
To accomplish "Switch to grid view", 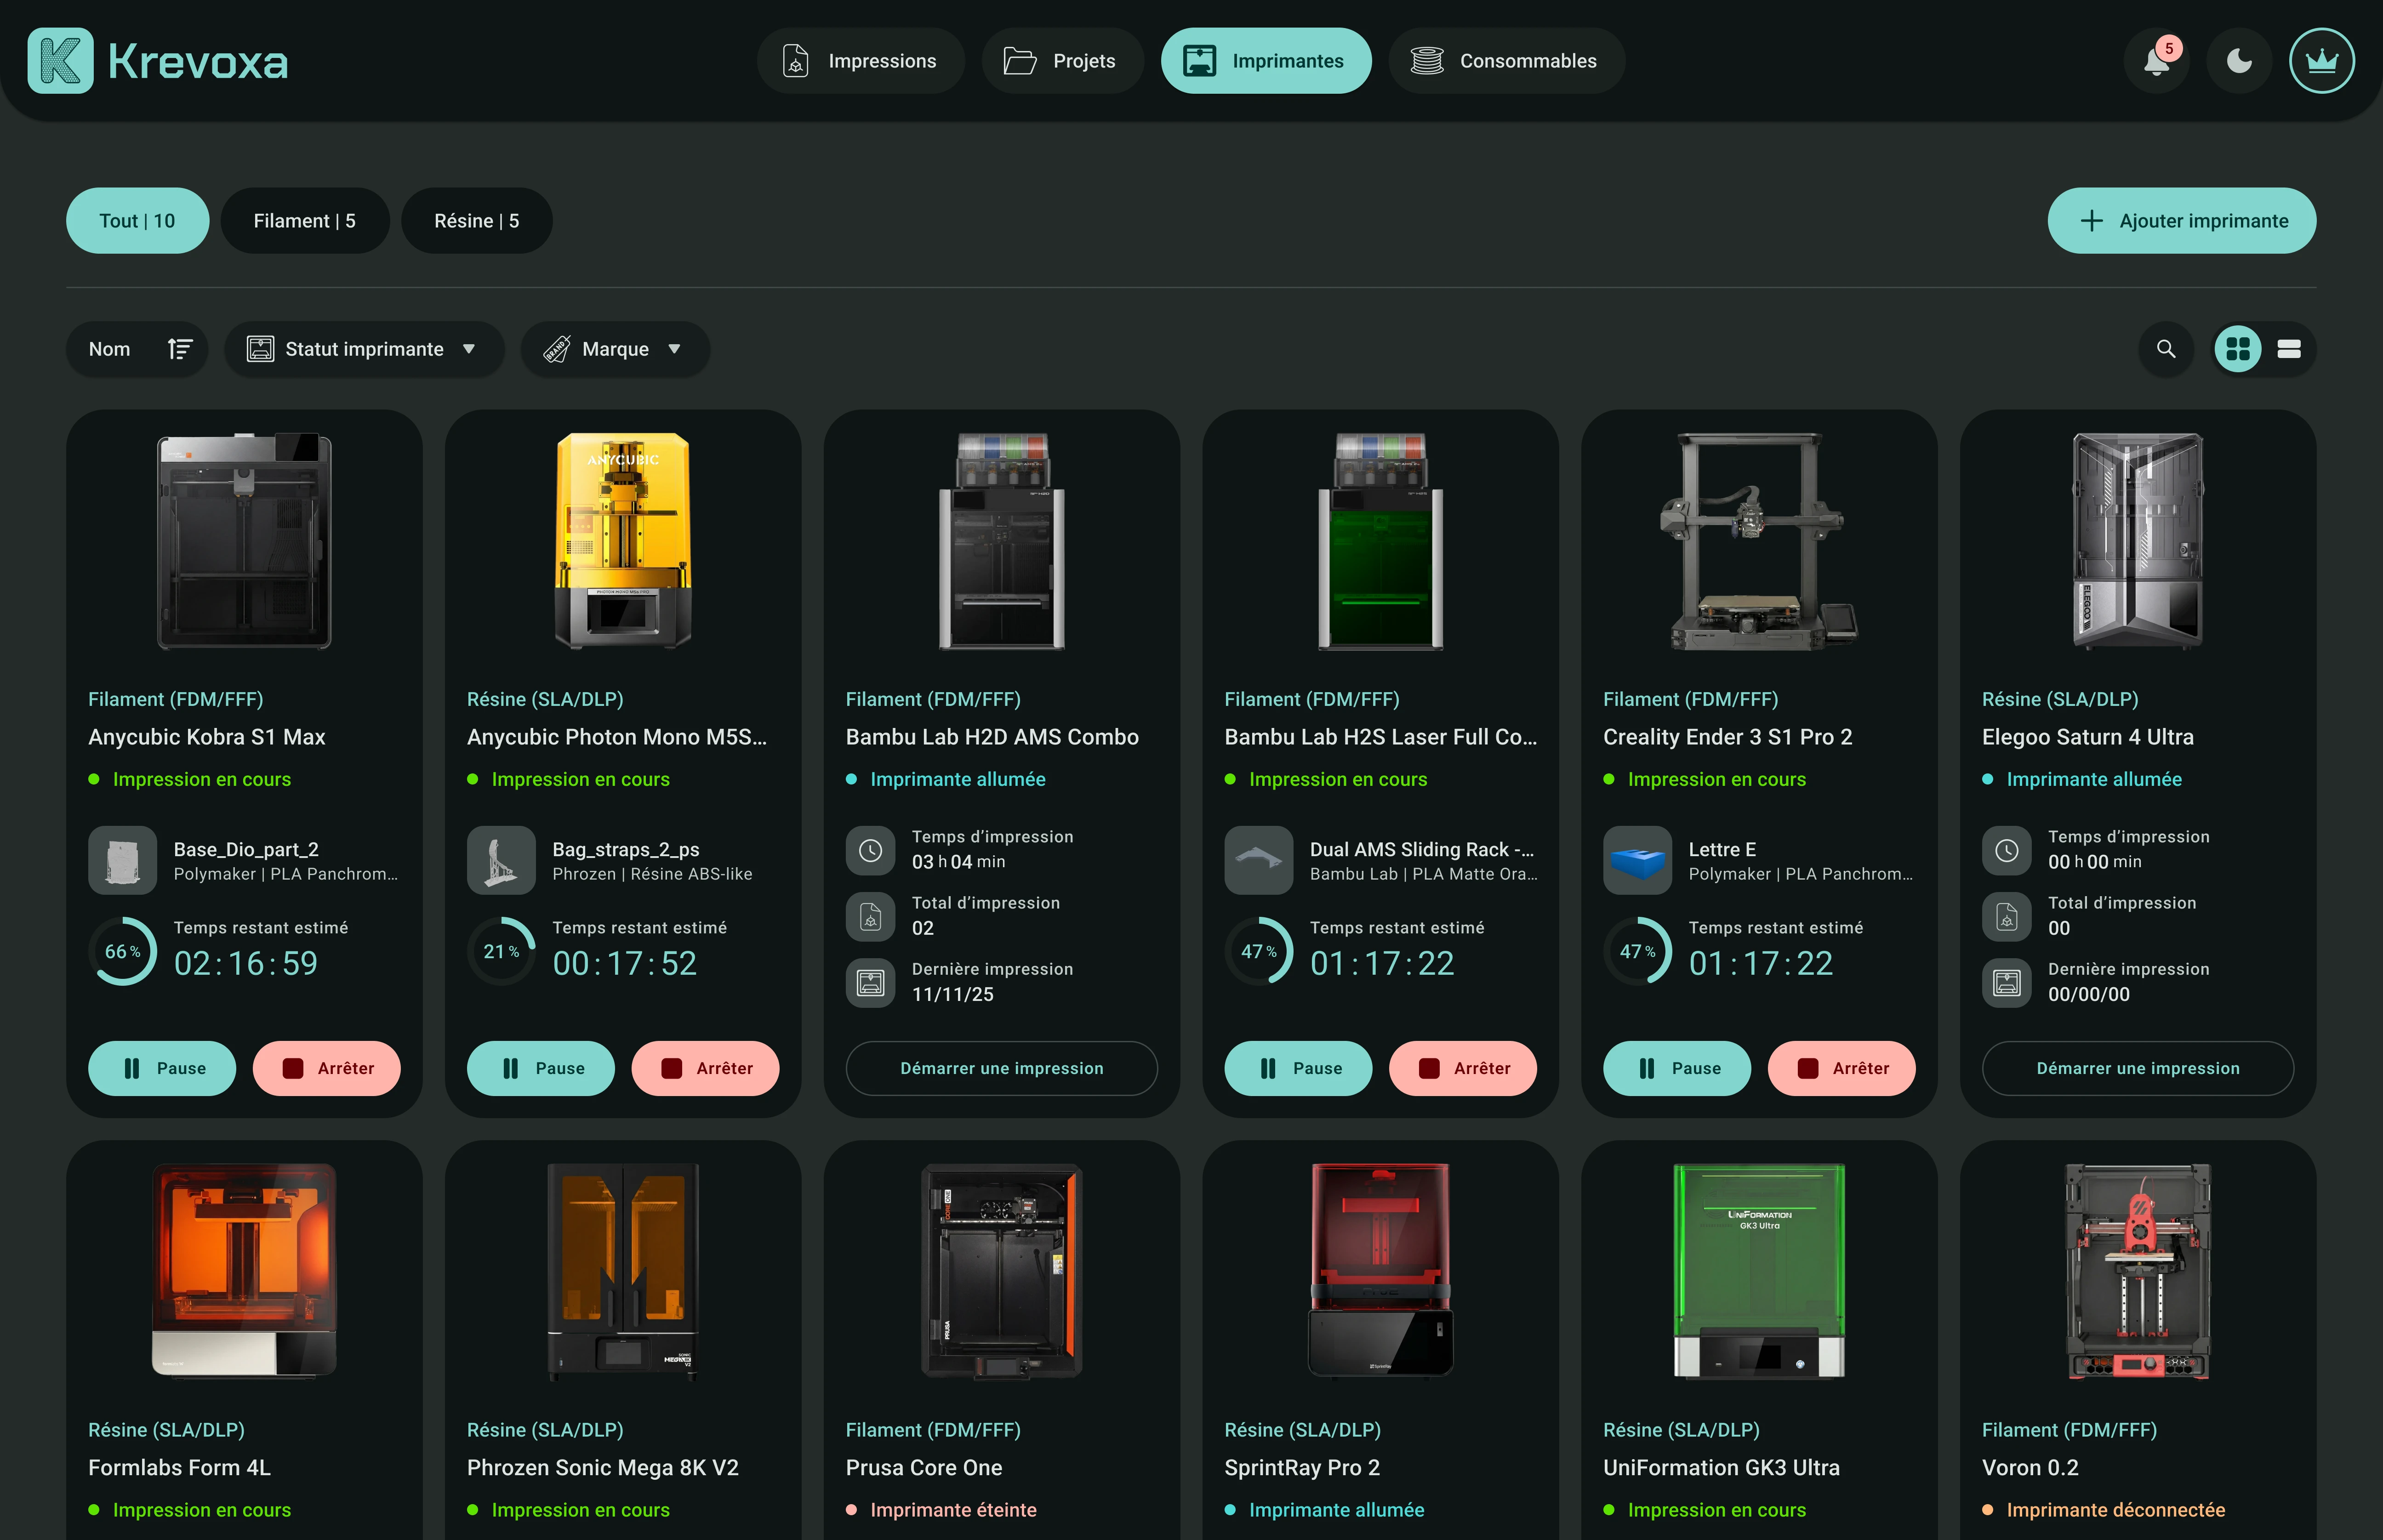I will pyautogui.click(x=2238, y=349).
